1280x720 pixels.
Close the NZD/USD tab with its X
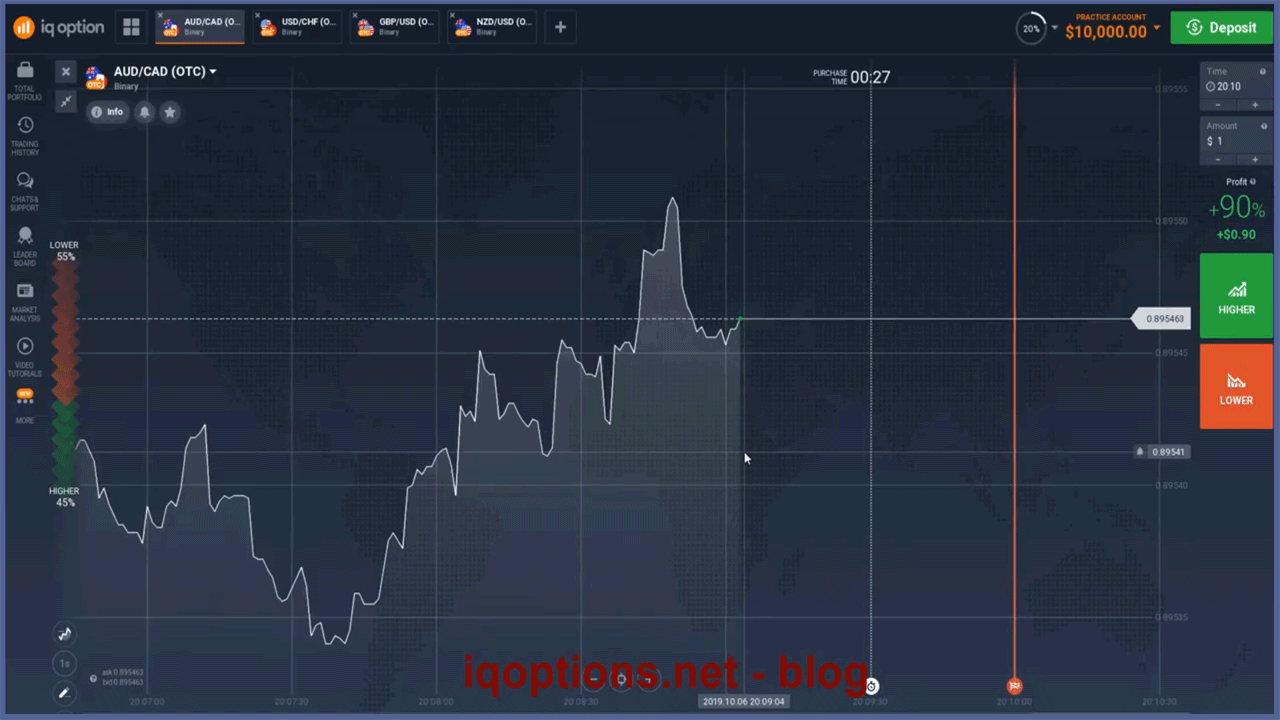pyautogui.click(x=453, y=17)
